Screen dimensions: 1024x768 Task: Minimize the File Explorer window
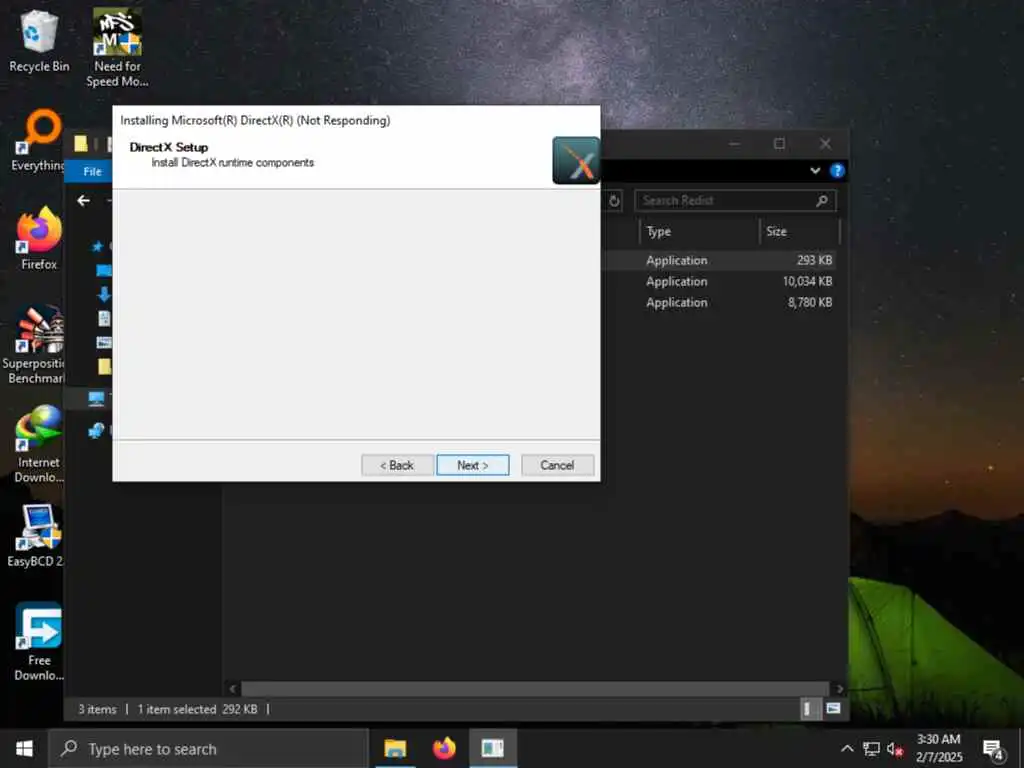click(x=734, y=144)
